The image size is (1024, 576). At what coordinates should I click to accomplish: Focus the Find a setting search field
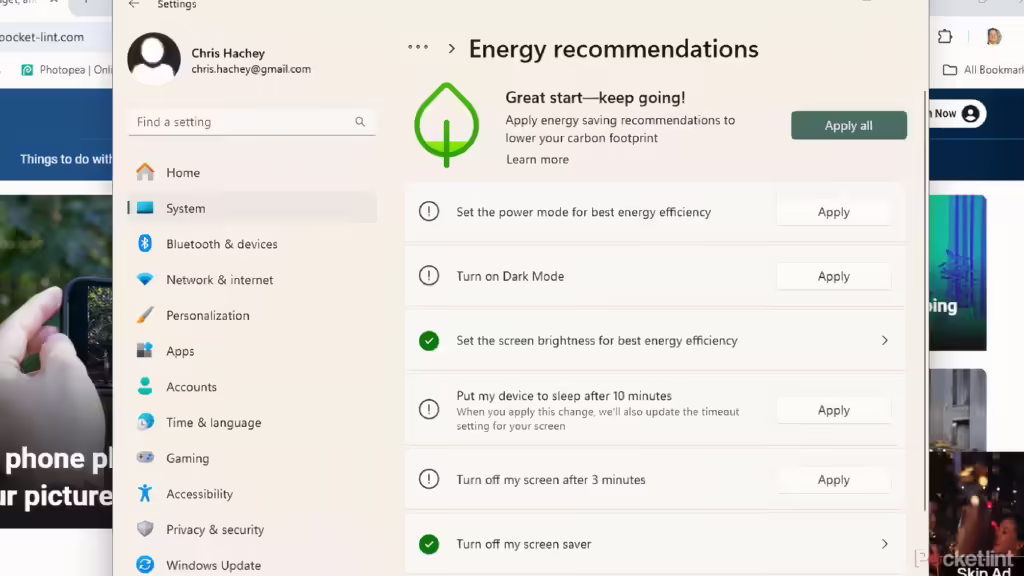coord(251,122)
